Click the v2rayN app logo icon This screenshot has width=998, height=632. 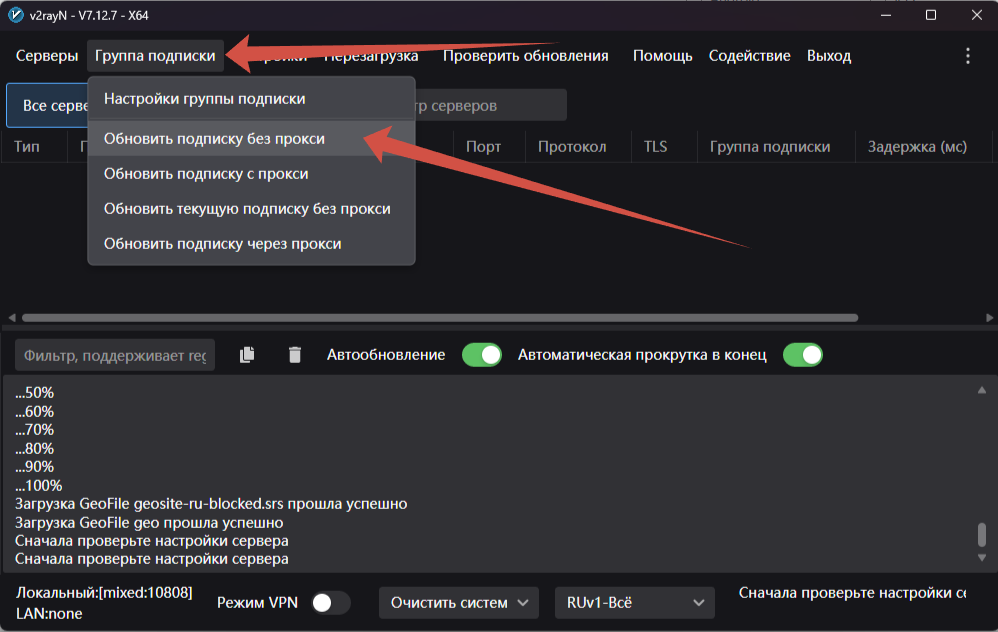click(15, 15)
